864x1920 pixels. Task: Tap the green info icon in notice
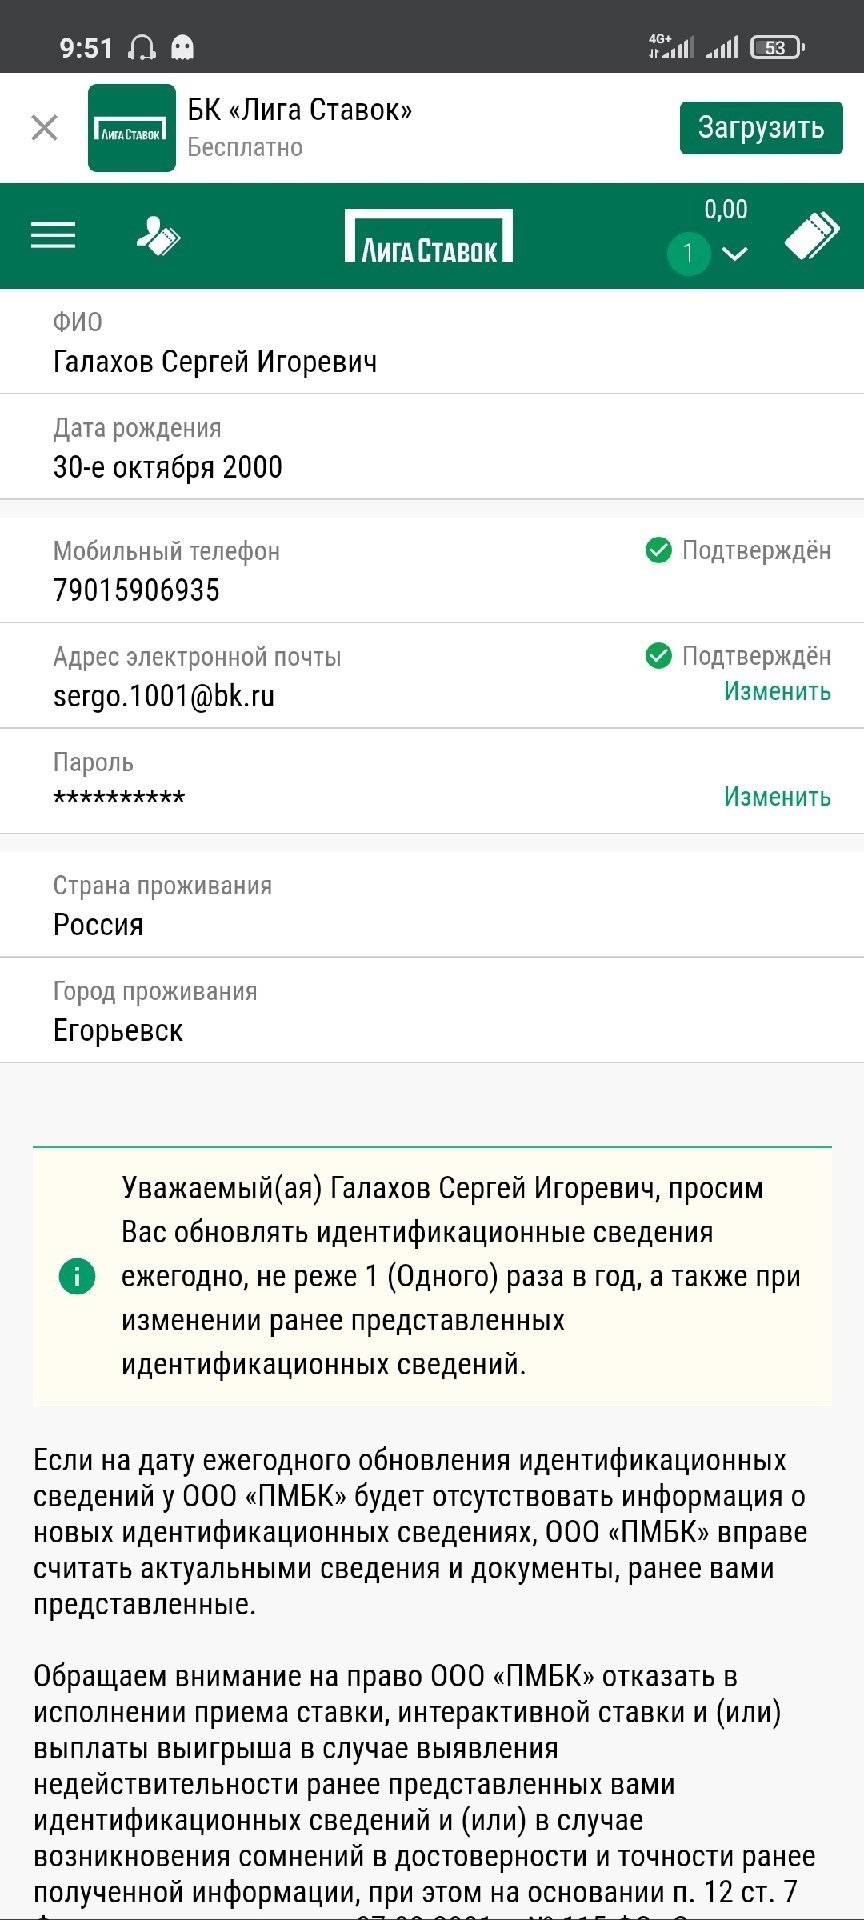(77, 1276)
